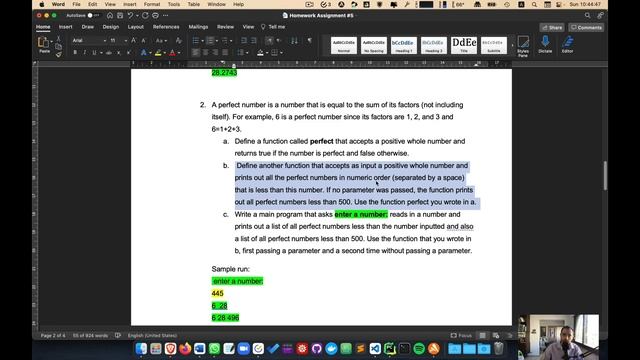Clear all formatting icon
The width and height of the screenshot is (640, 360).
tap(178, 40)
